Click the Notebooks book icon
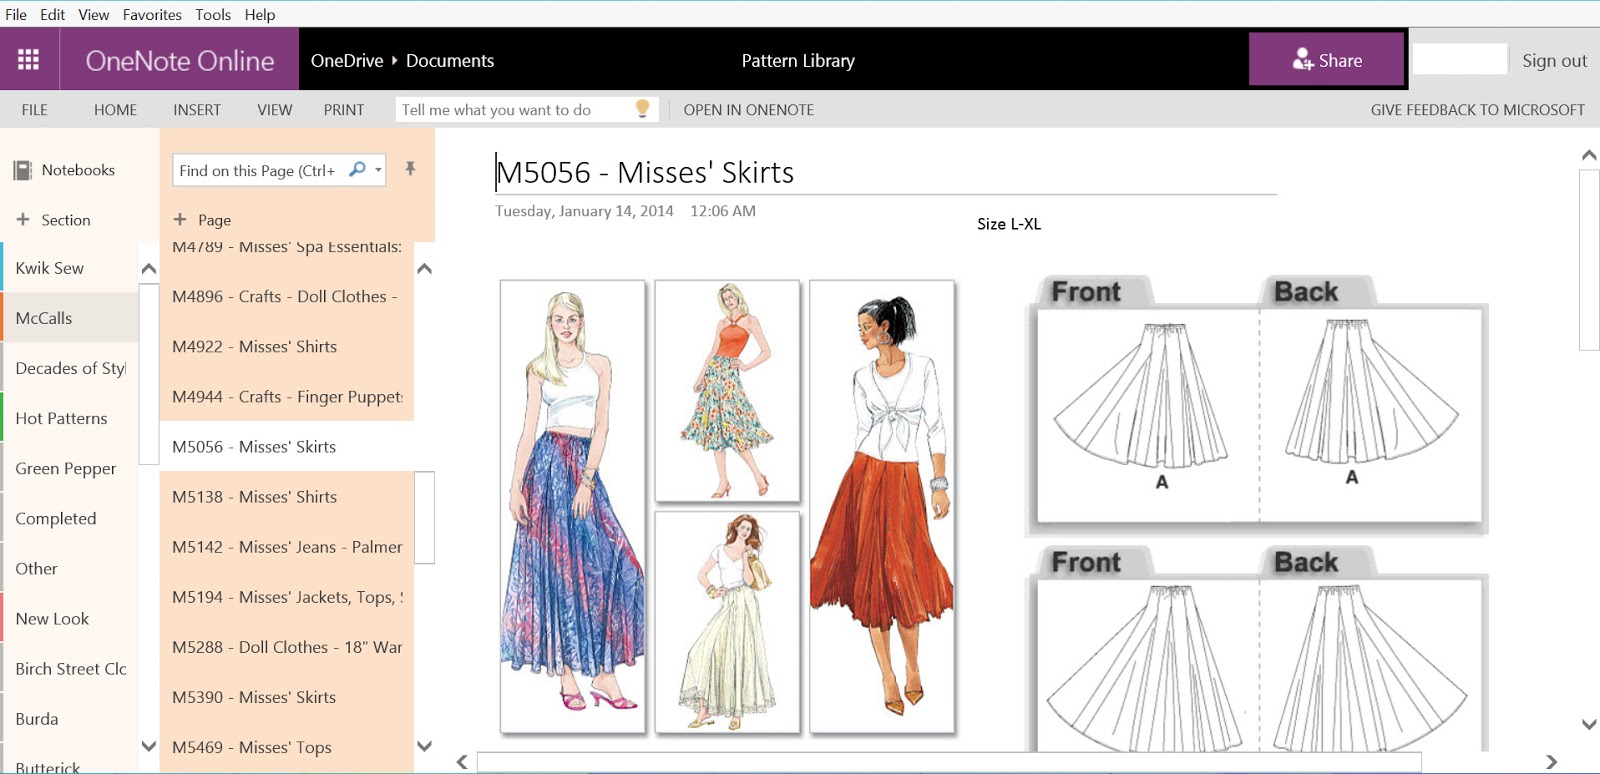 (x=23, y=171)
